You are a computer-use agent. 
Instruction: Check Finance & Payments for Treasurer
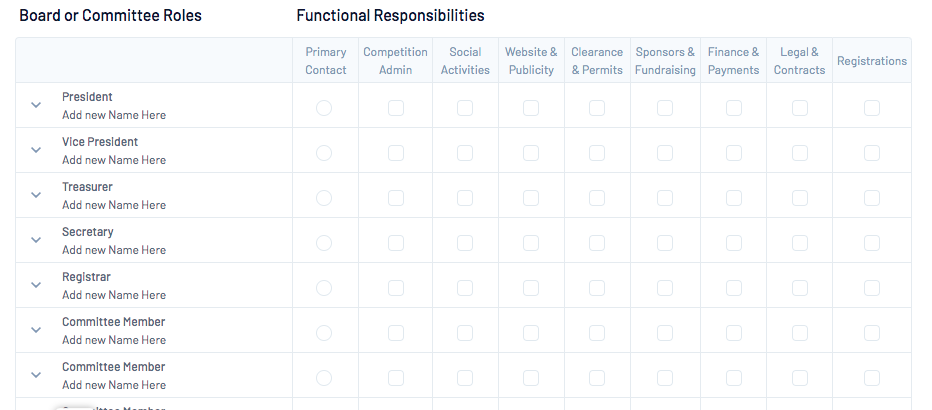pyautogui.click(x=733, y=198)
